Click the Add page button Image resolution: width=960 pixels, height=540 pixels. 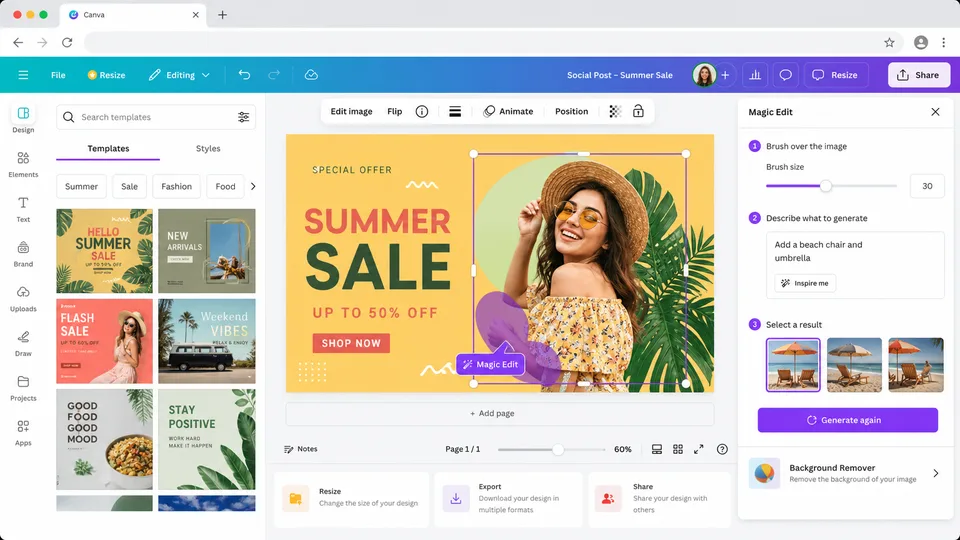pos(500,413)
